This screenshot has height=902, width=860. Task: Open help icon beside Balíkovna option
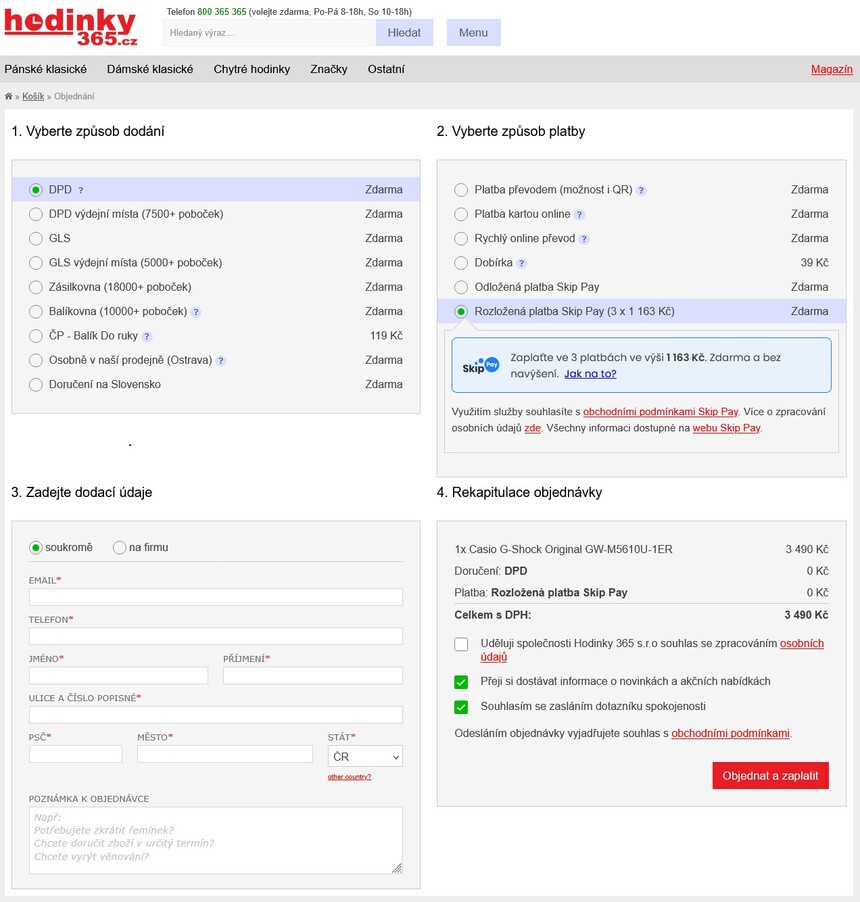[196, 312]
